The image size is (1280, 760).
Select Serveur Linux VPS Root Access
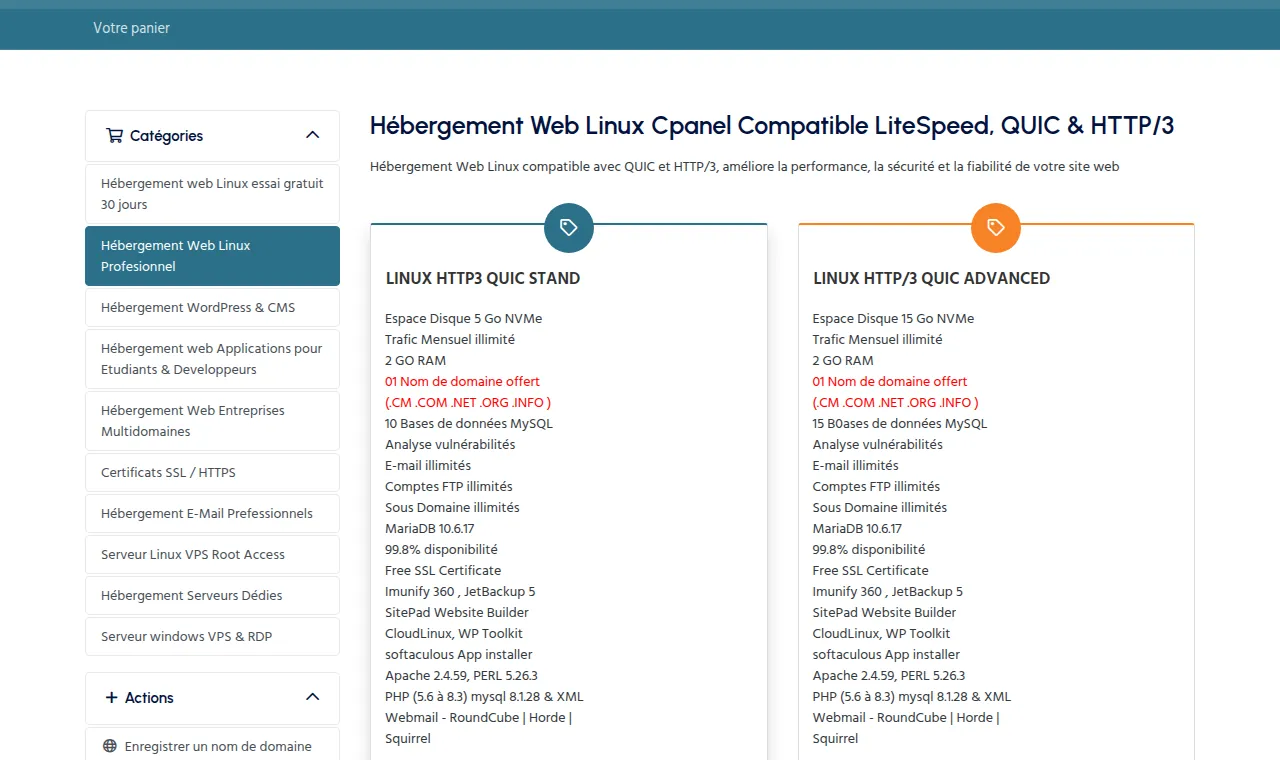212,554
